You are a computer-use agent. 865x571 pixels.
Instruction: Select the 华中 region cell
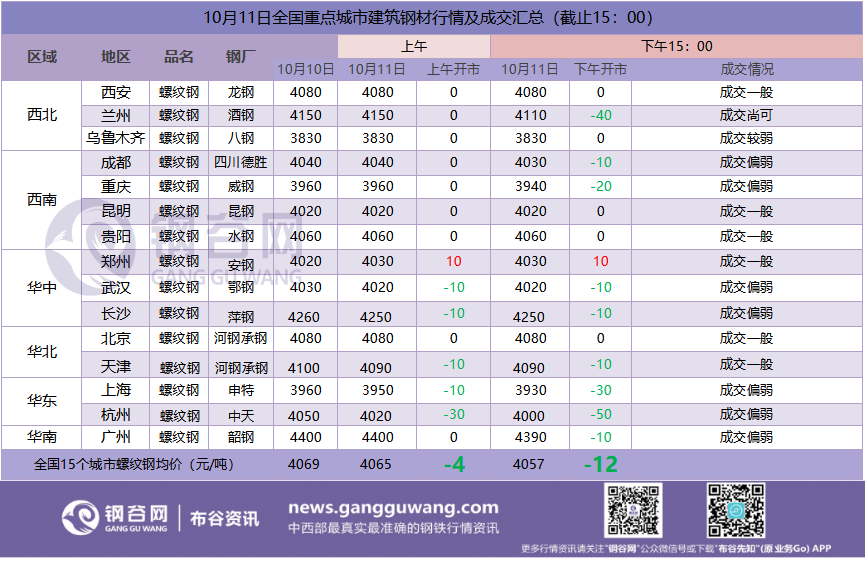click(x=42, y=287)
